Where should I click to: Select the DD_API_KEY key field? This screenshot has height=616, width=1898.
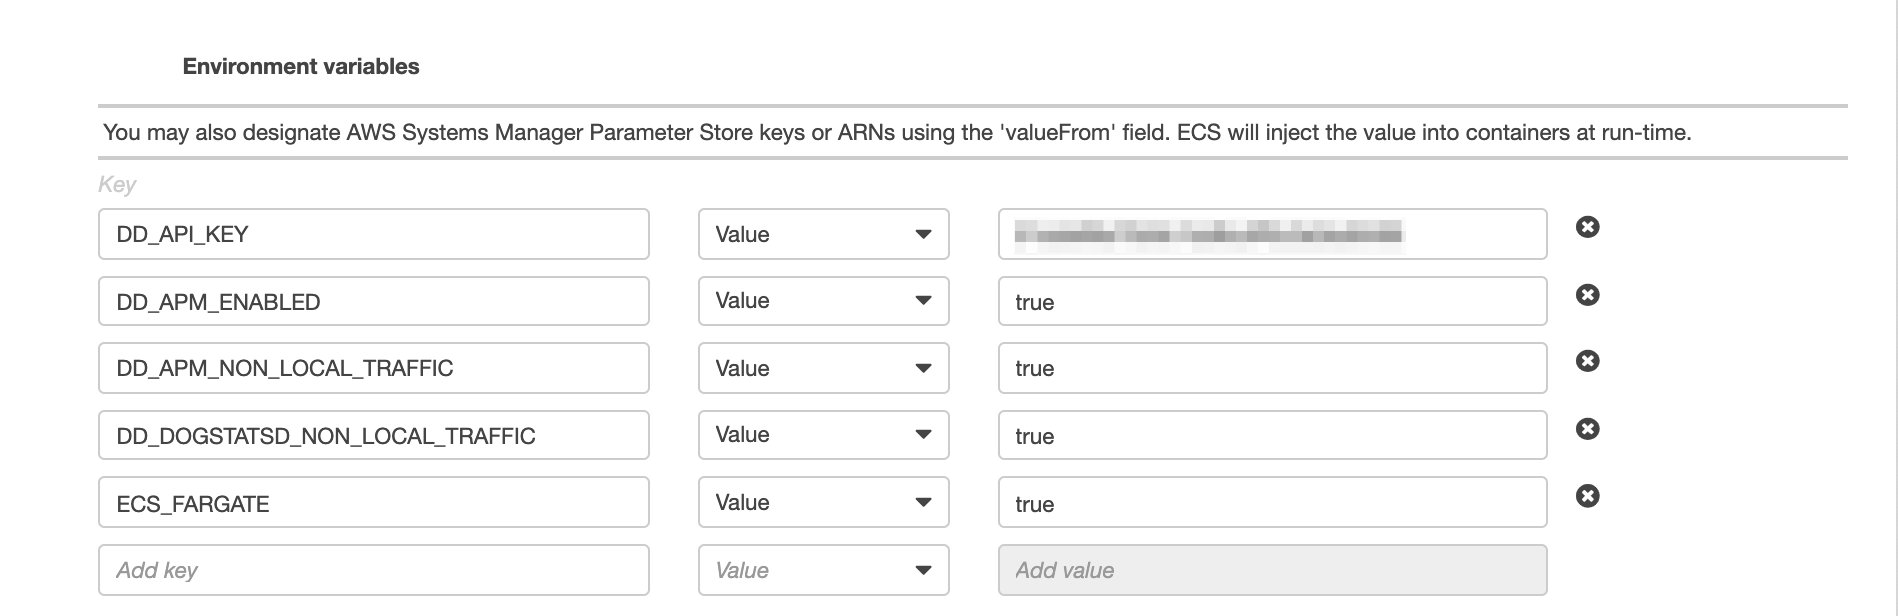(x=373, y=234)
